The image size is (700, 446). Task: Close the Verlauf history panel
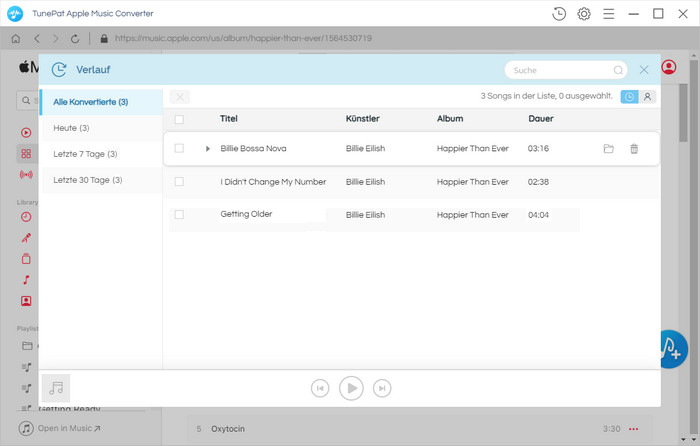(x=644, y=70)
